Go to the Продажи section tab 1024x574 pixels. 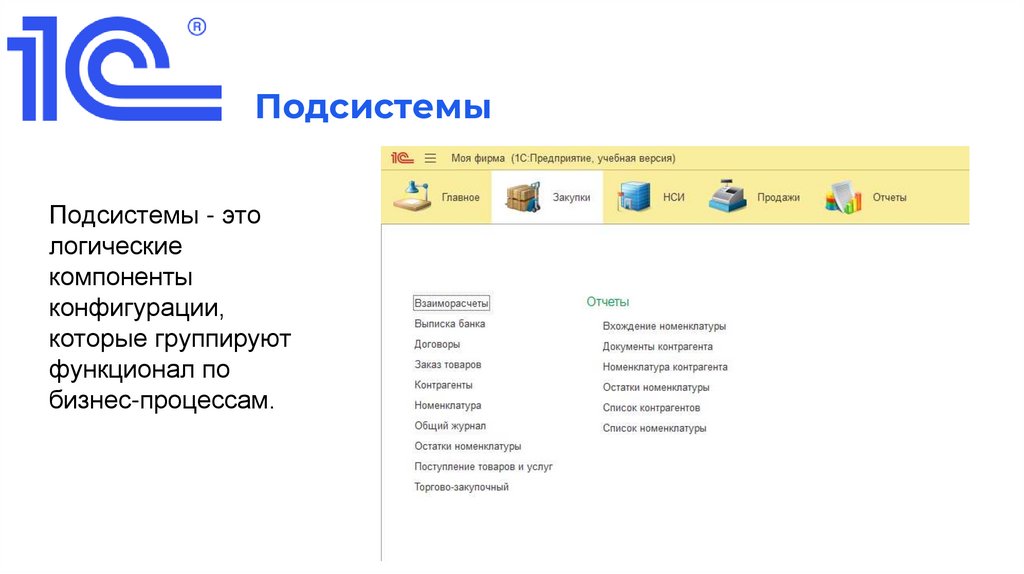[754, 197]
